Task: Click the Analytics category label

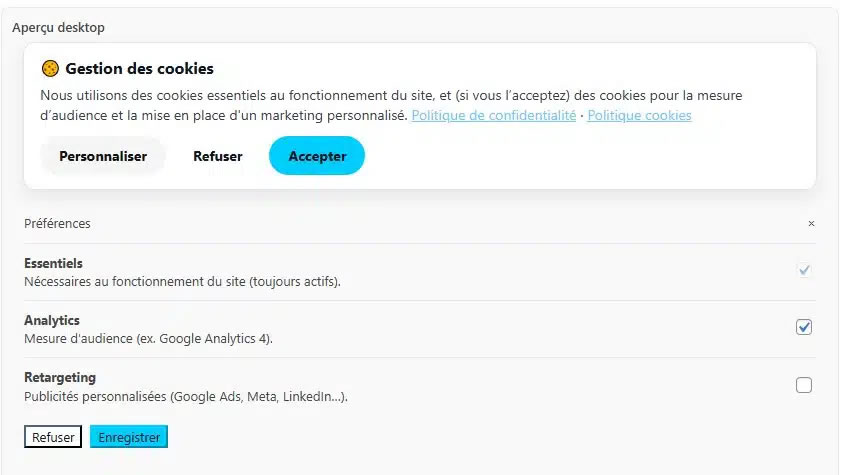Action: (x=52, y=321)
